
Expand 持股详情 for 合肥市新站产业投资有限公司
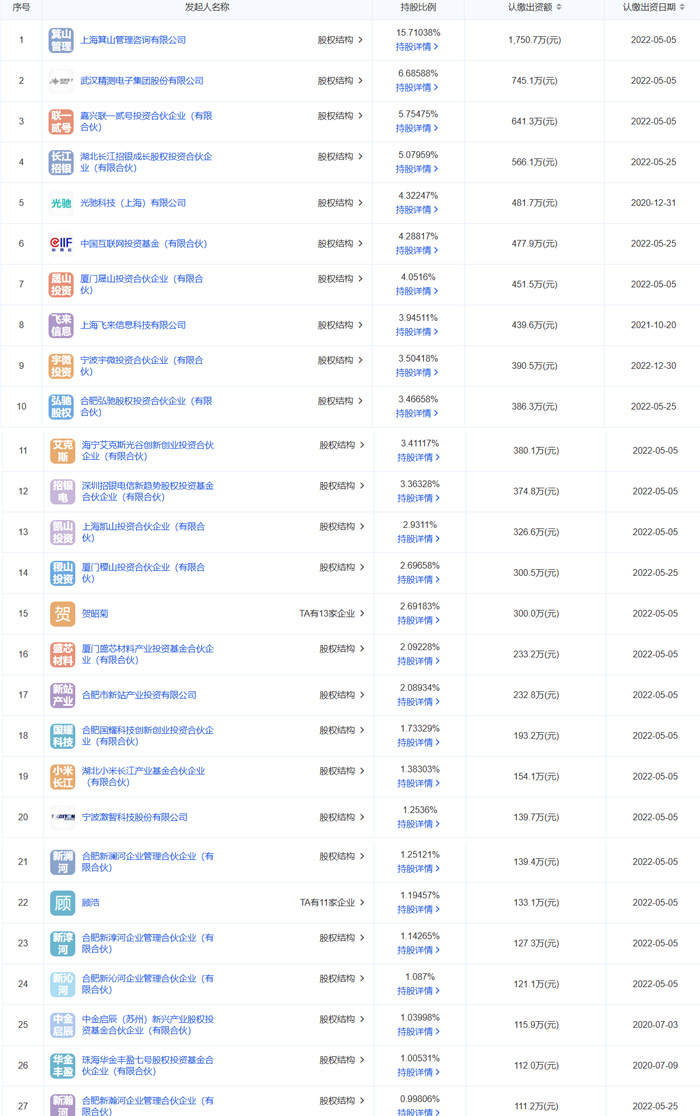point(416,702)
